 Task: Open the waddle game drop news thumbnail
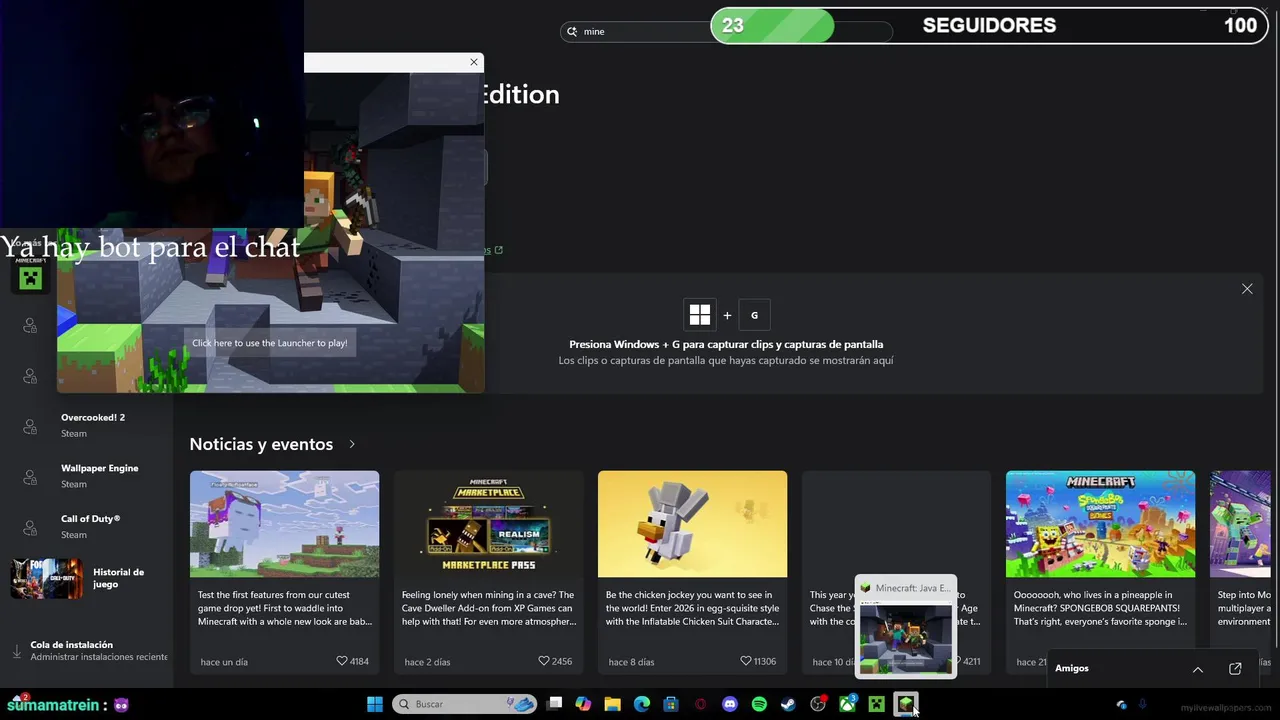(284, 524)
